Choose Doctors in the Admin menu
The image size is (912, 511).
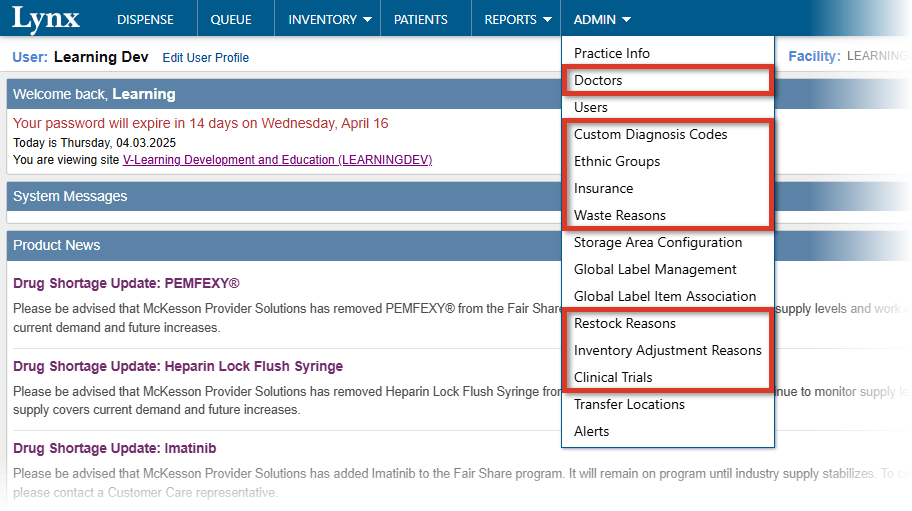(598, 80)
